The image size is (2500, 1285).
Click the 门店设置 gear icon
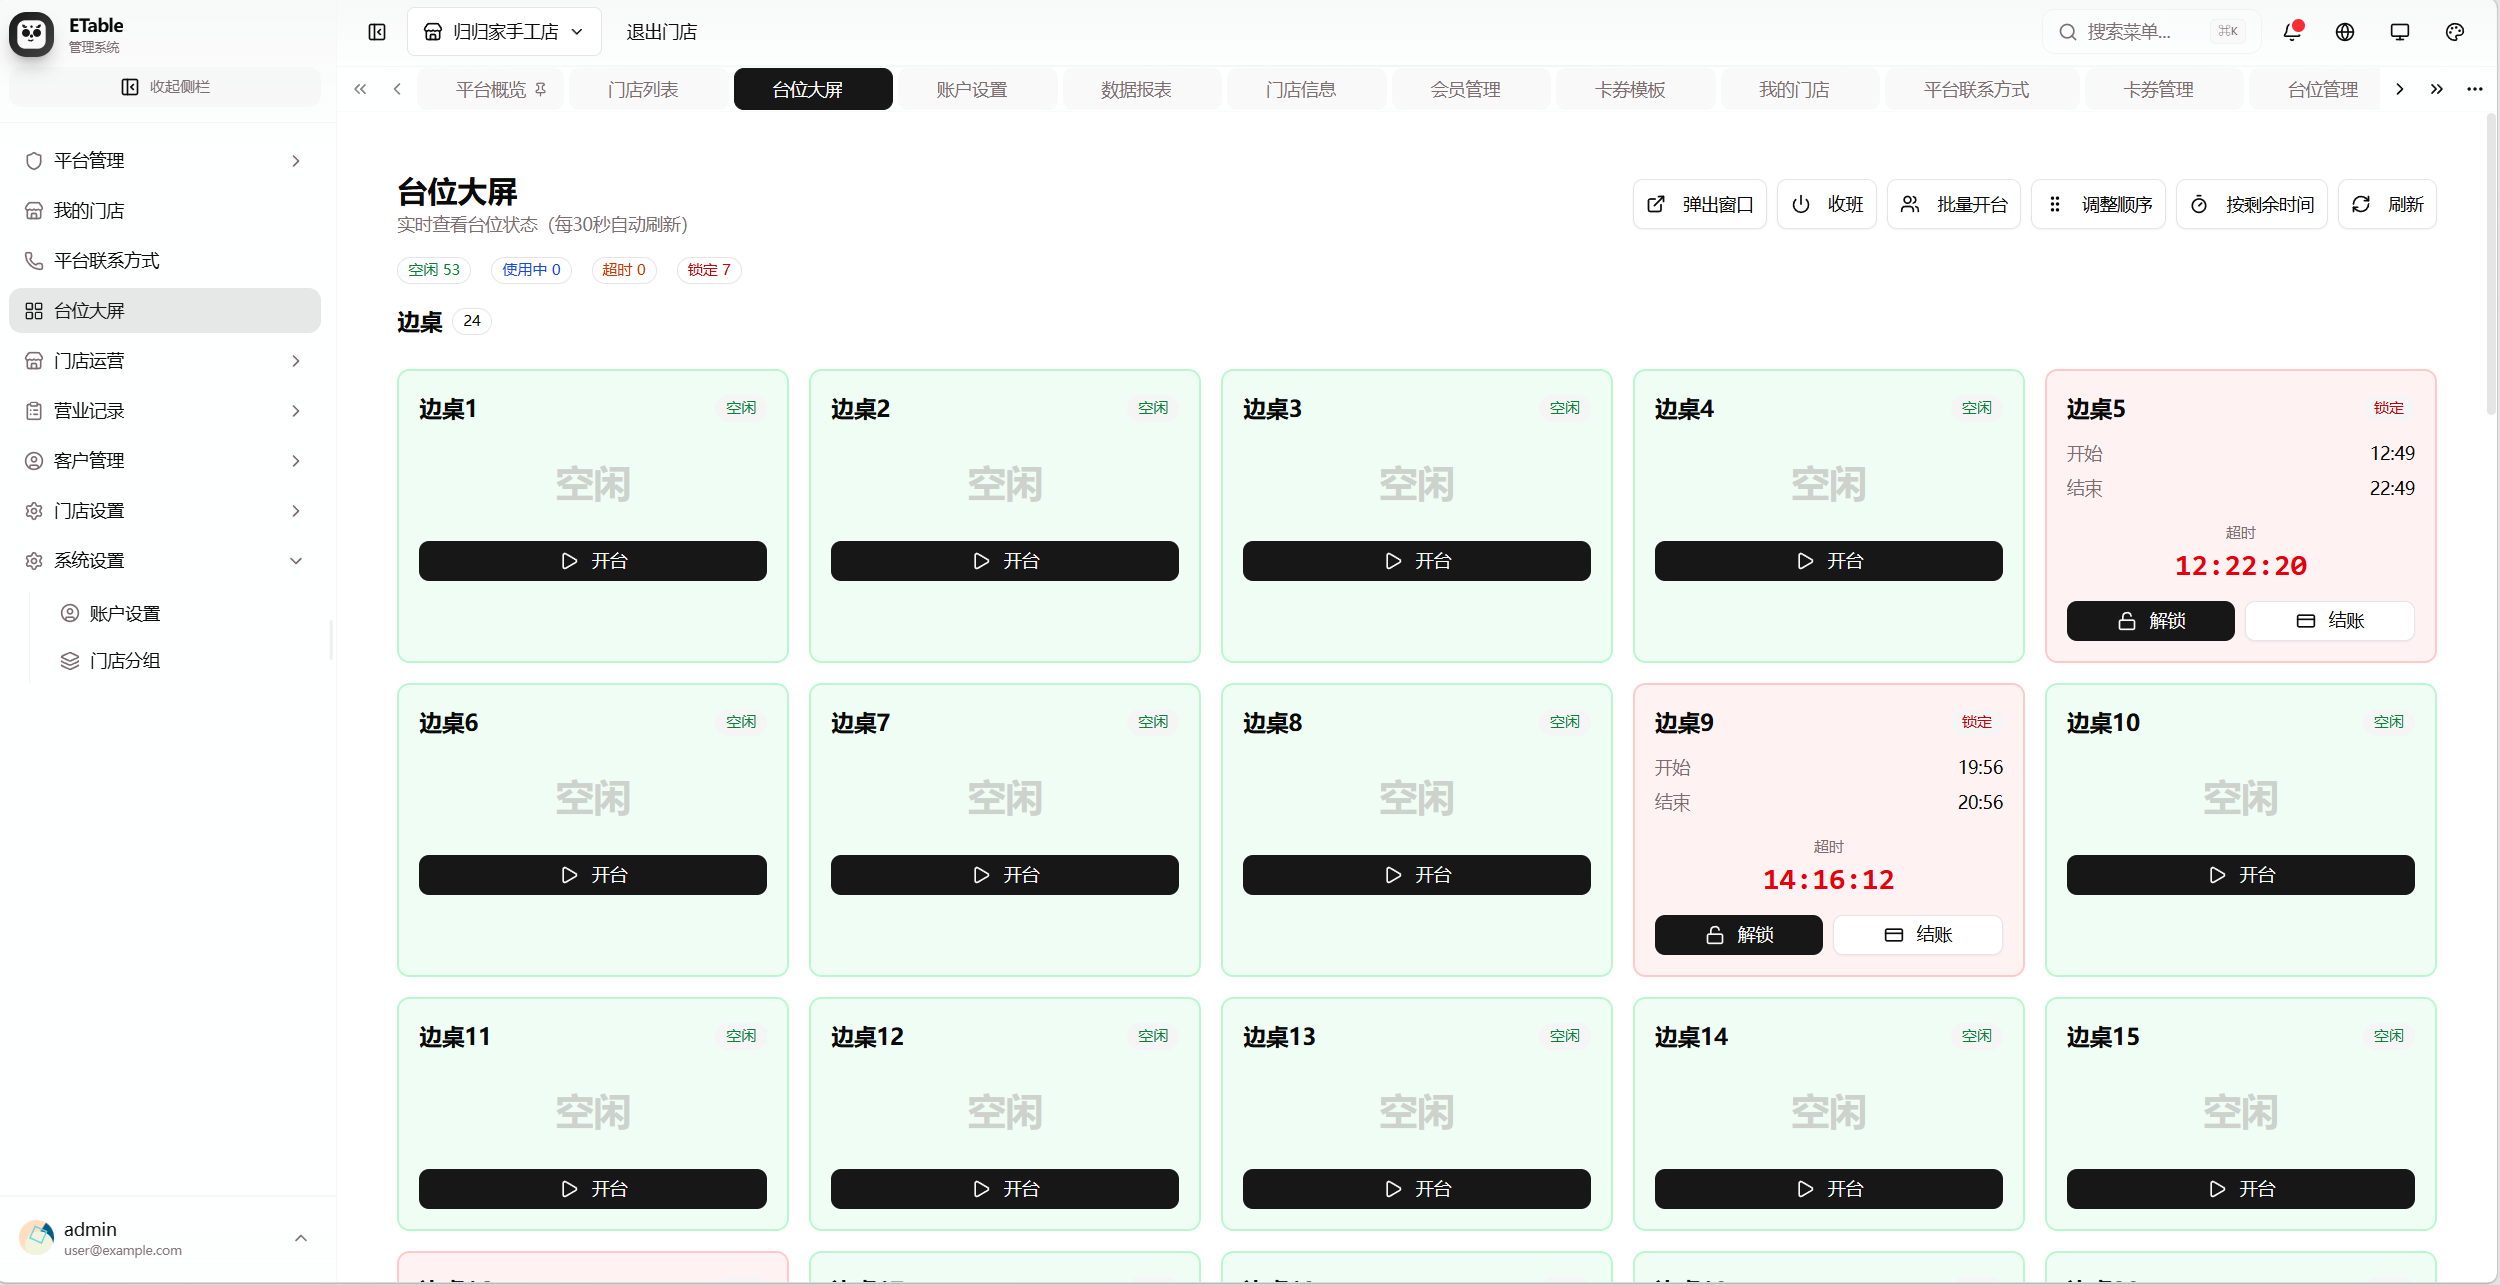[x=34, y=511]
